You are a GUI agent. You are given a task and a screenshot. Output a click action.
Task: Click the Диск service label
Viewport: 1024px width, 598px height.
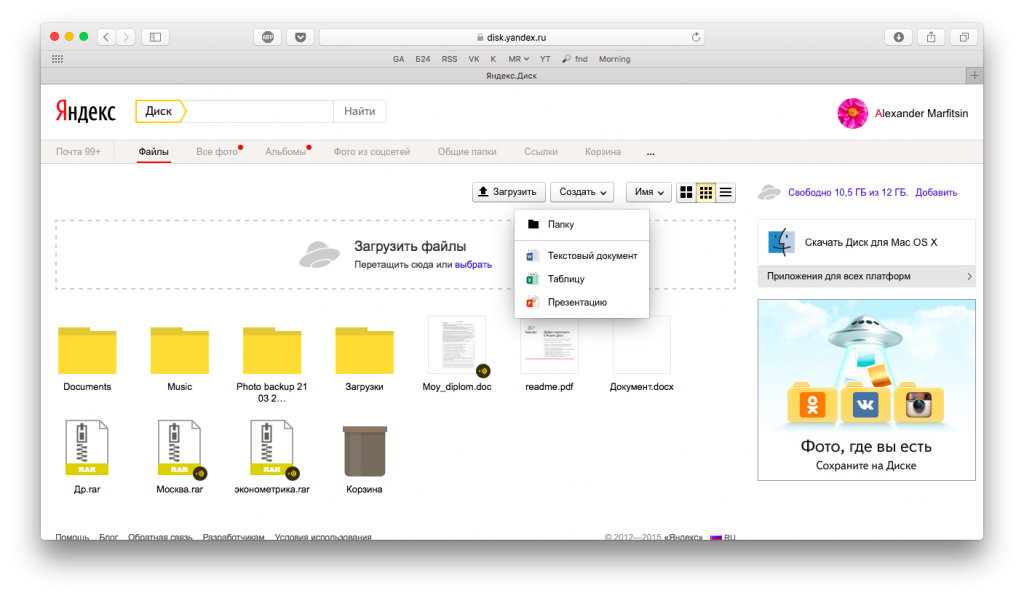click(x=159, y=111)
